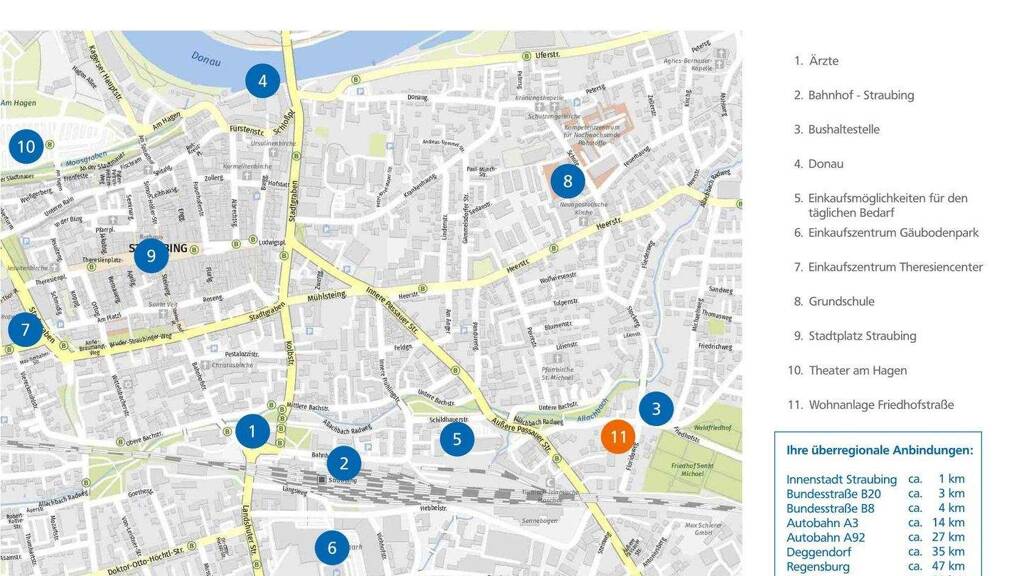Select marker 10 near Am Hagen
The height and width of the screenshot is (576, 1024).
(x=26, y=147)
